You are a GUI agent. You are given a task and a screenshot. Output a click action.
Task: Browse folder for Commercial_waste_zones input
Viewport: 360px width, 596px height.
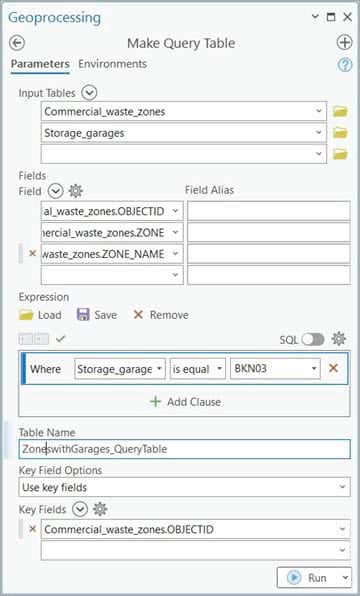point(340,111)
